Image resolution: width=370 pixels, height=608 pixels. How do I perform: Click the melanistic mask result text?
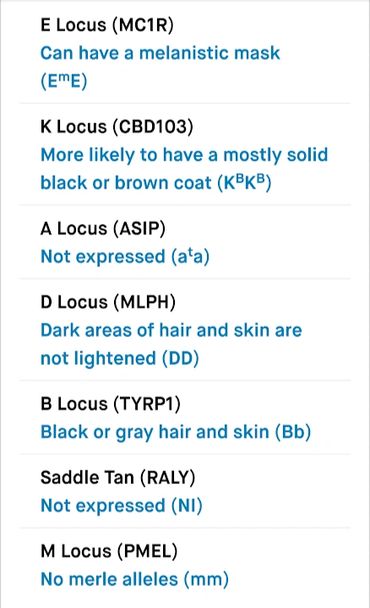pyautogui.click(x=160, y=67)
